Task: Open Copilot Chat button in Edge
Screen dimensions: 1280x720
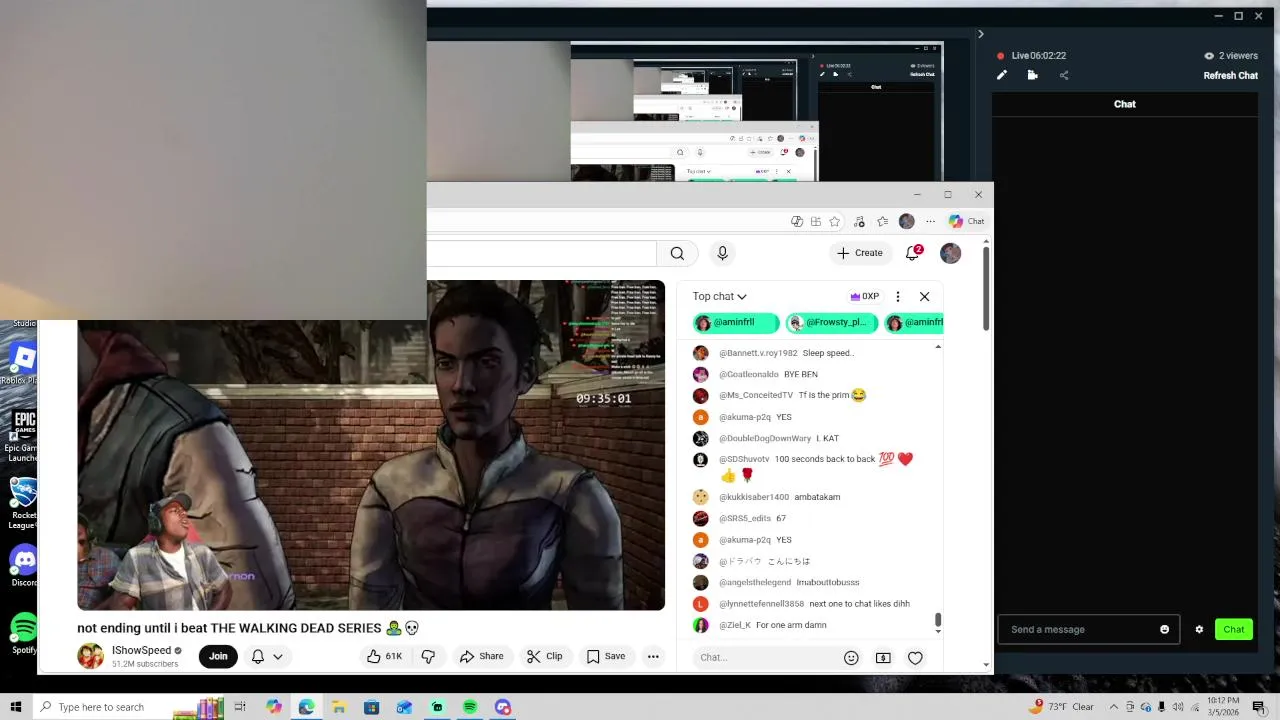Action: pyautogui.click(x=966, y=221)
